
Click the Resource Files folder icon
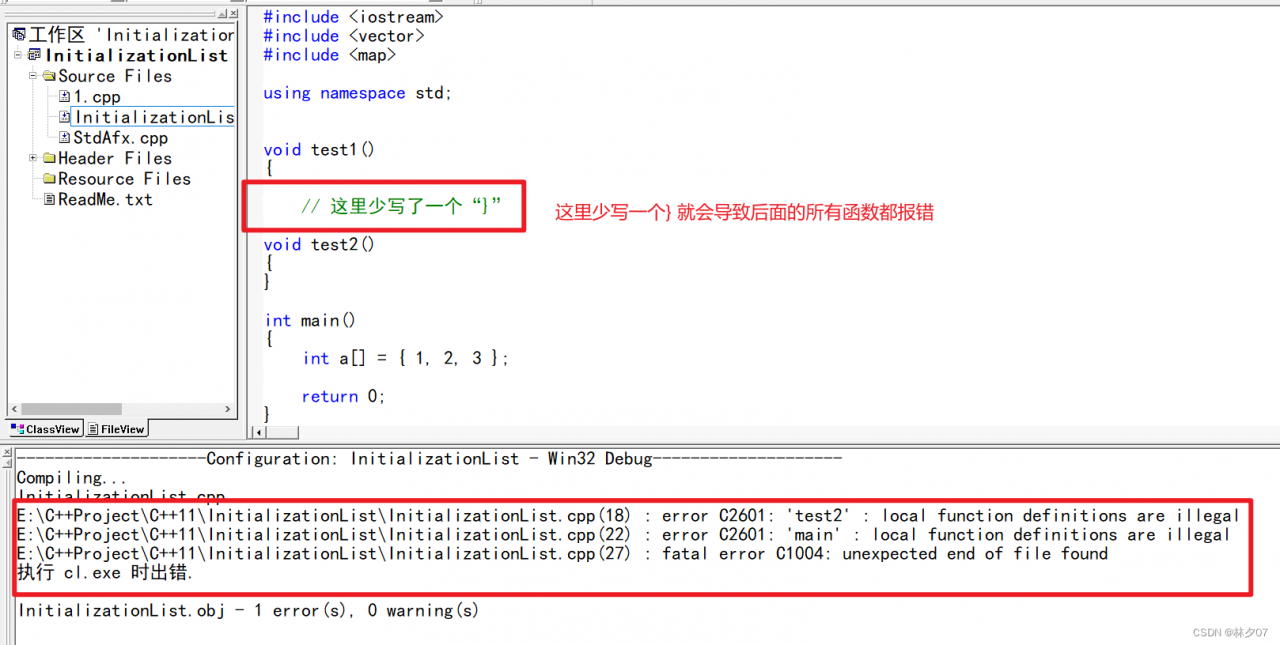coord(49,179)
